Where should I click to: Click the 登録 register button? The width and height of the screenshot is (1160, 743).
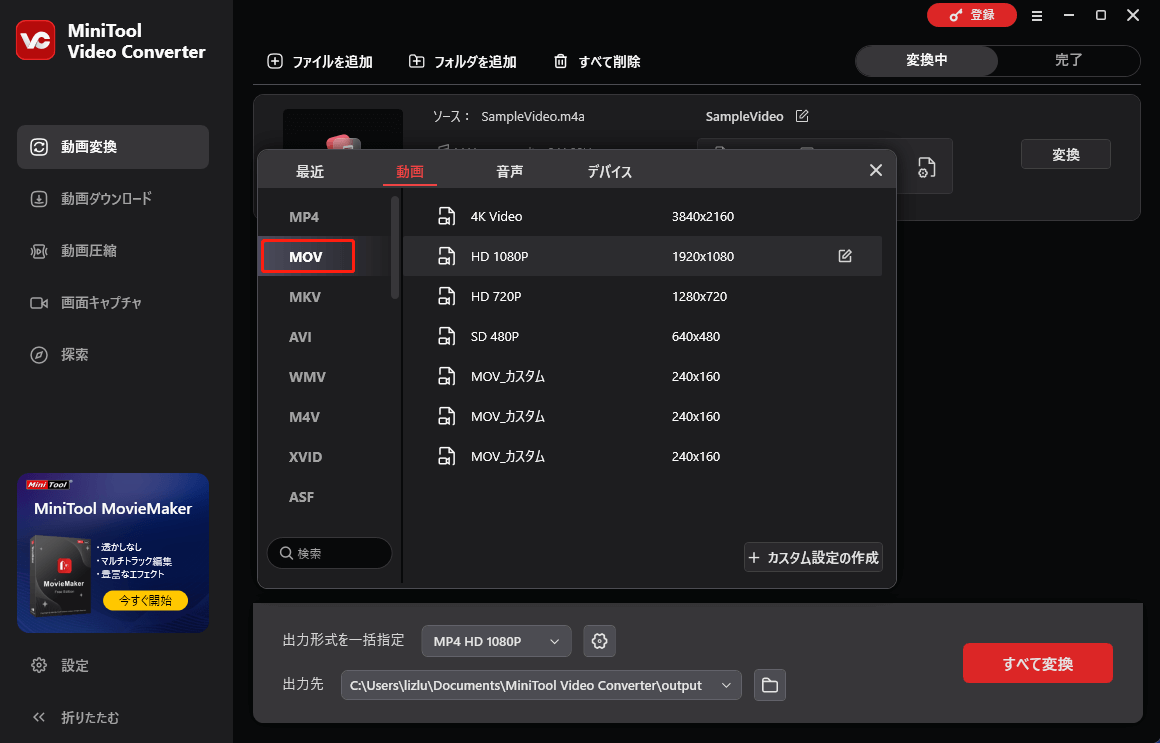coord(971,15)
